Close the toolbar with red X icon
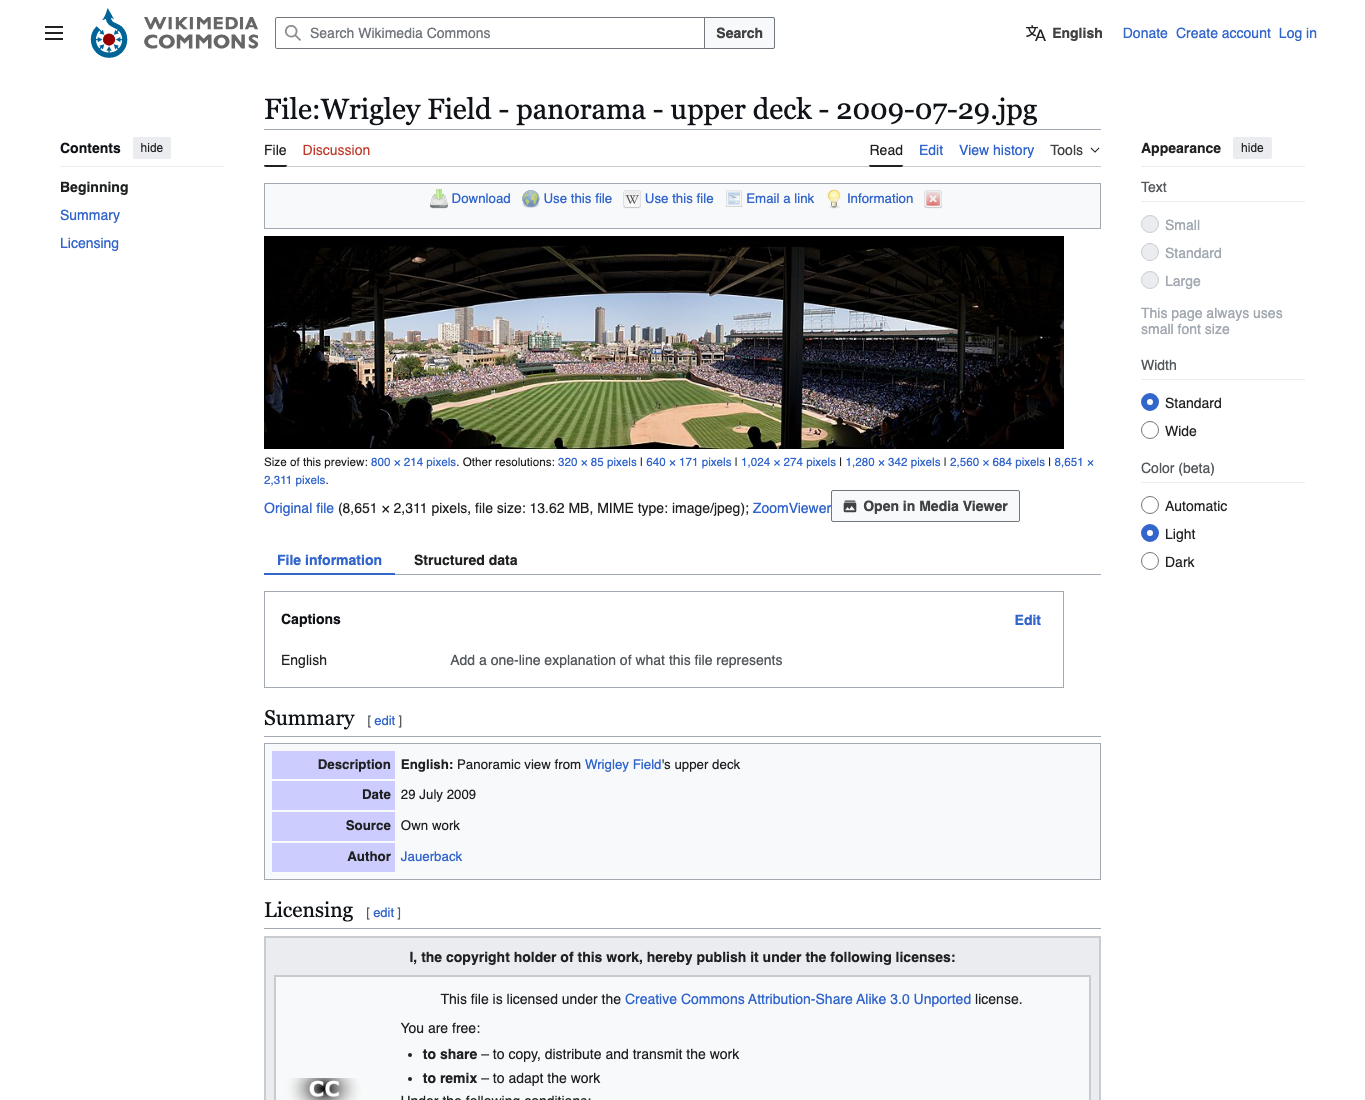The image size is (1365, 1100). [x=933, y=199]
